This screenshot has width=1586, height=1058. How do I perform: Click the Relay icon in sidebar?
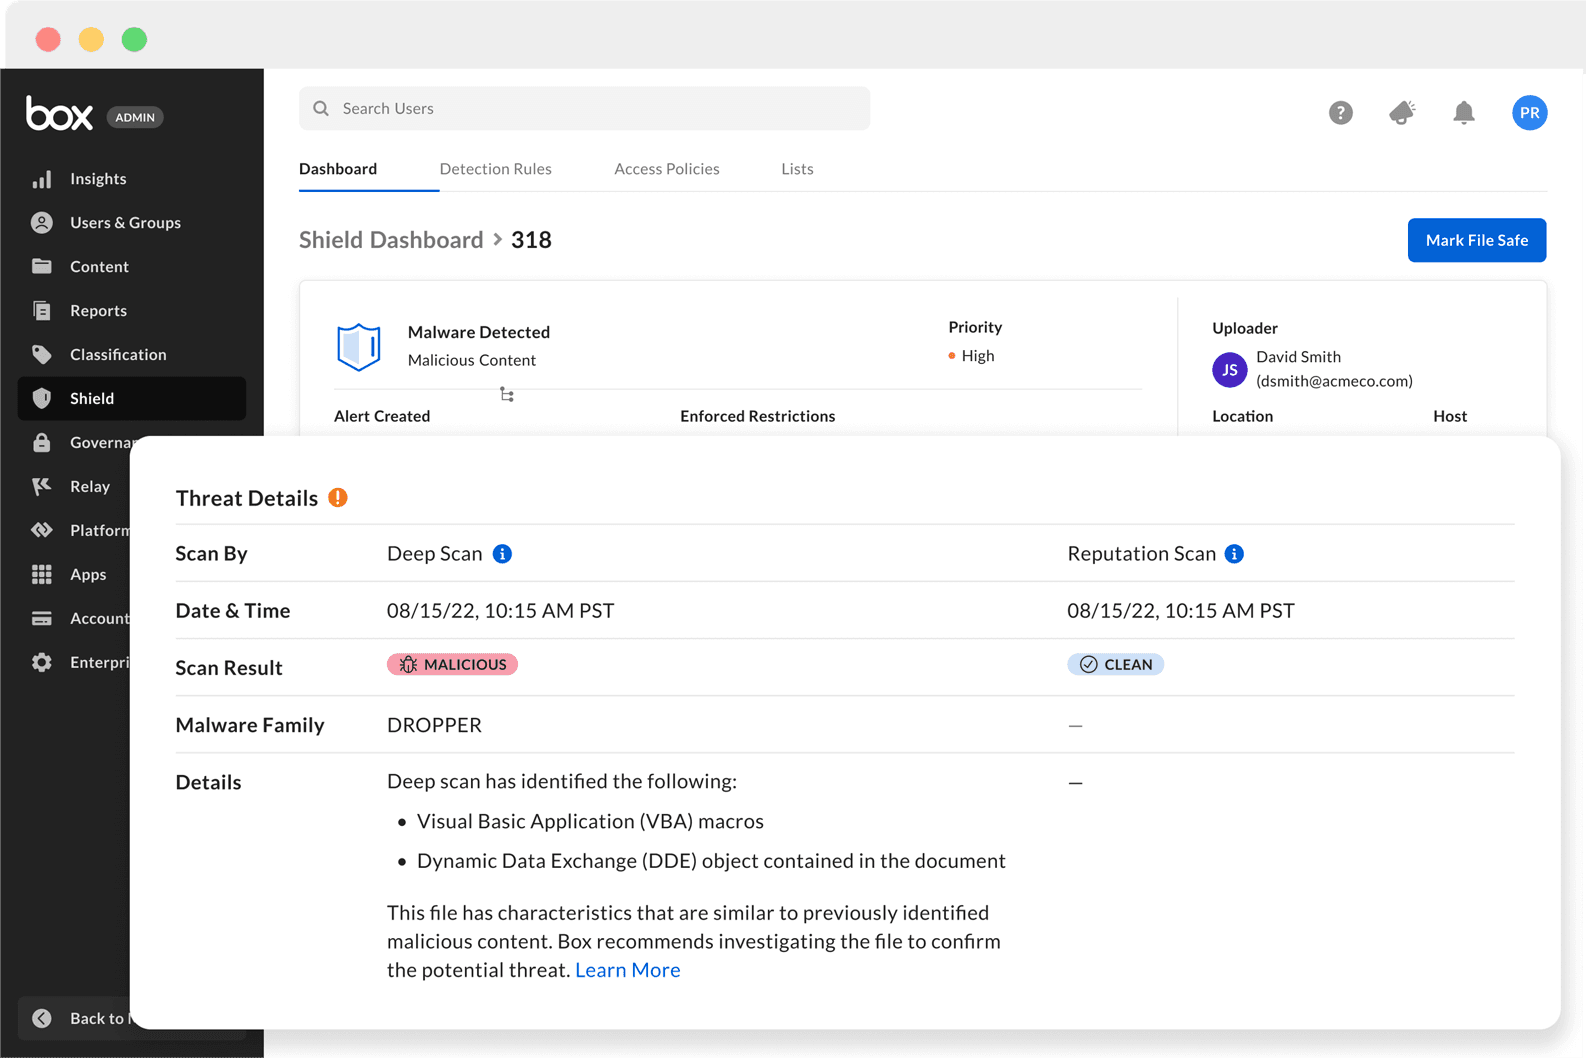click(x=42, y=486)
